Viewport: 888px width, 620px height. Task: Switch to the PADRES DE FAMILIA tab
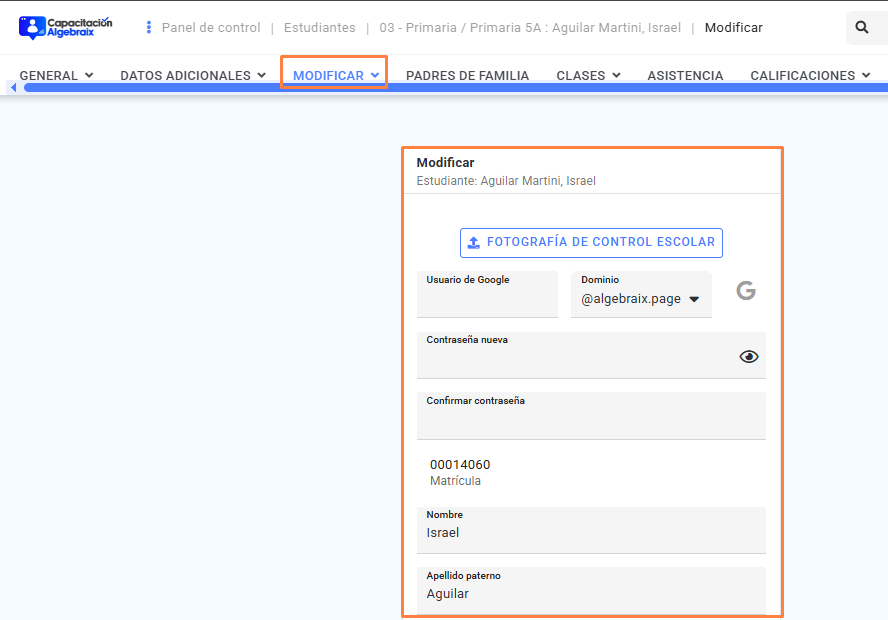pyautogui.click(x=467, y=75)
